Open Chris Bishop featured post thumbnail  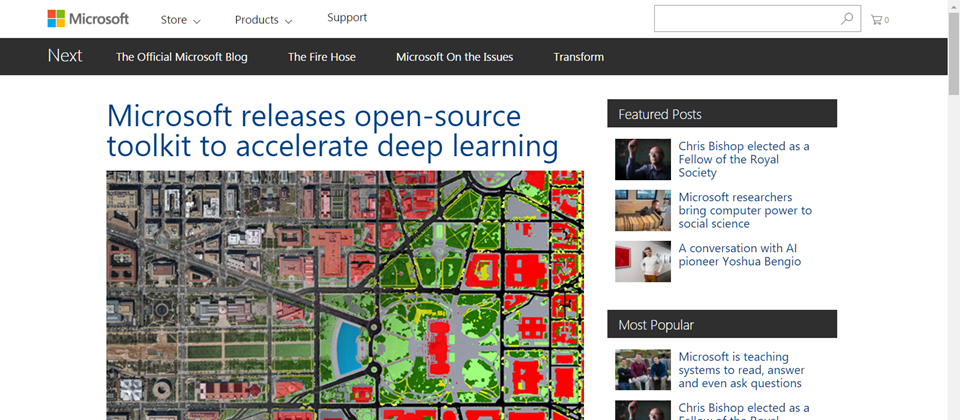643,159
